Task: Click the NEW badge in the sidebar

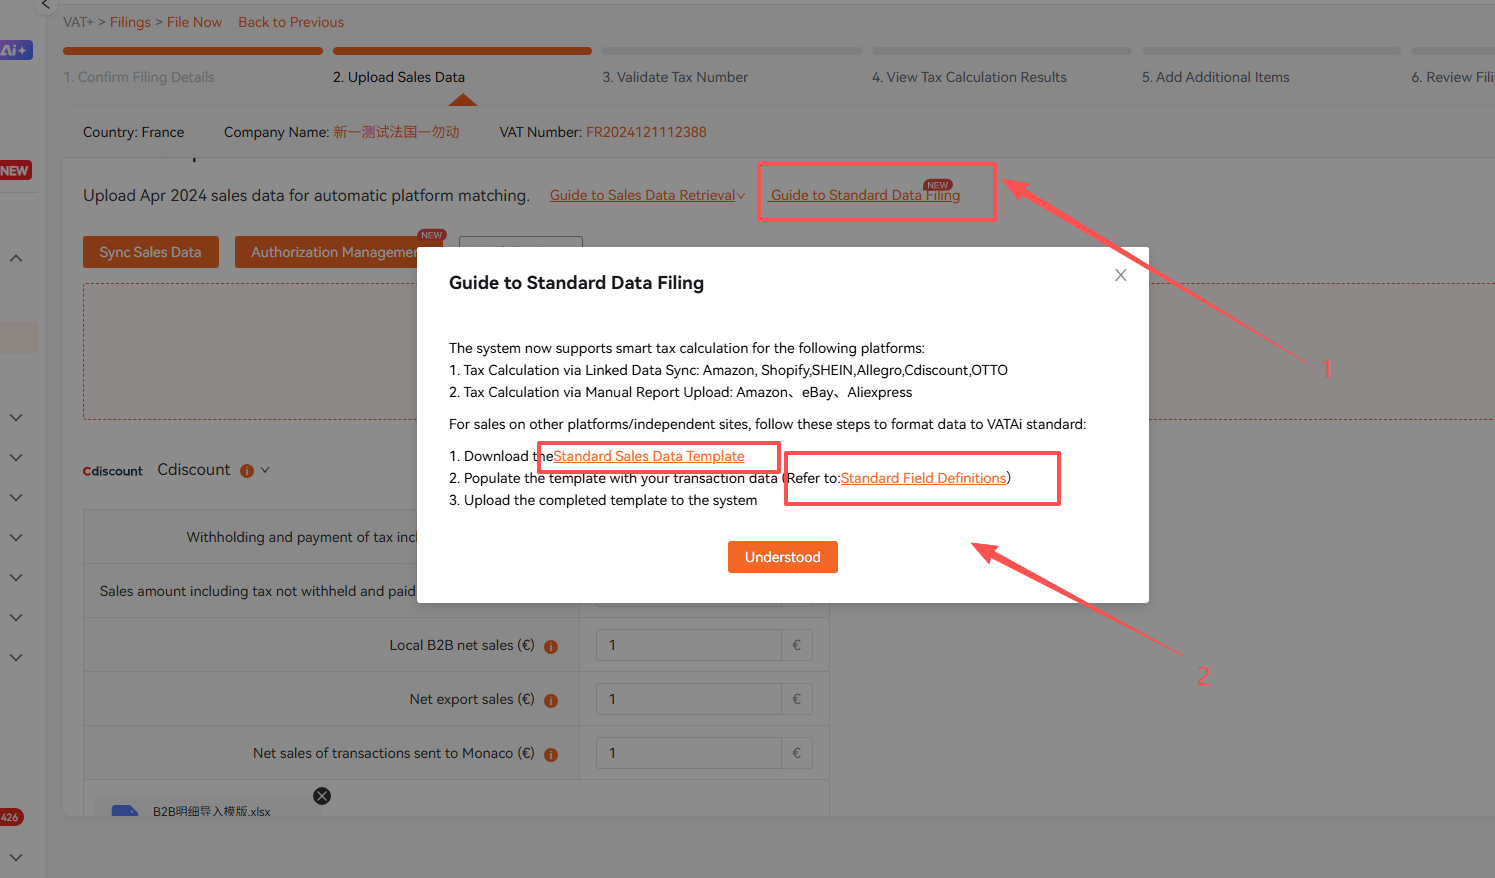Action: tap(15, 171)
